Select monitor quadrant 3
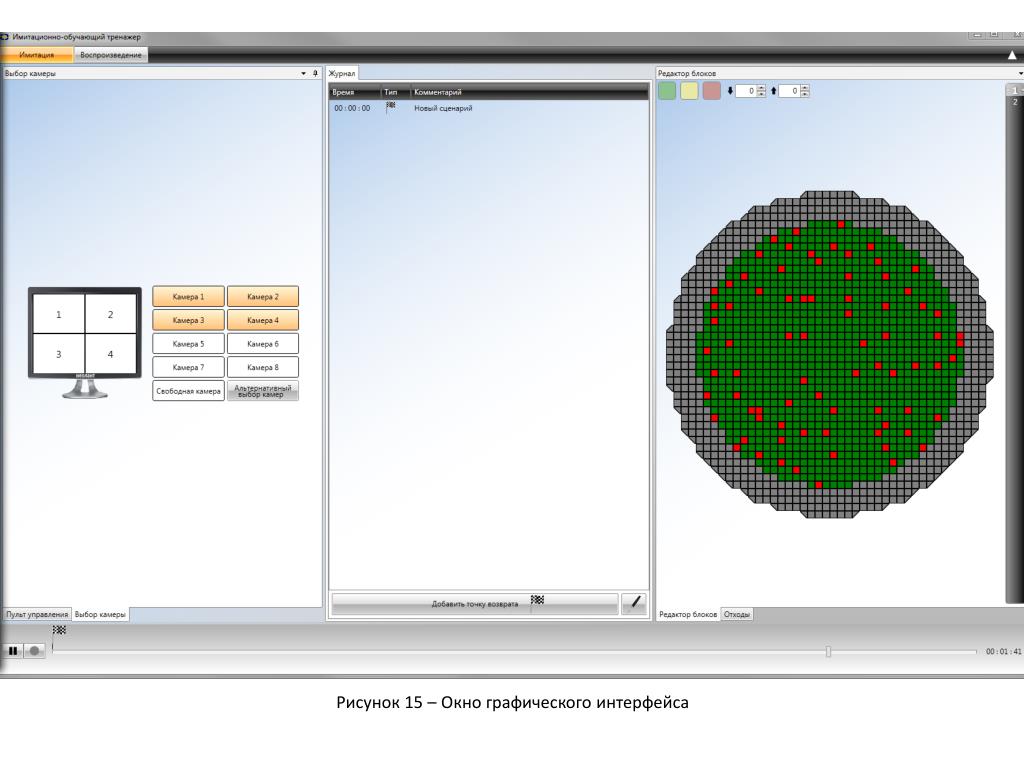1024x768 pixels. [x=59, y=354]
